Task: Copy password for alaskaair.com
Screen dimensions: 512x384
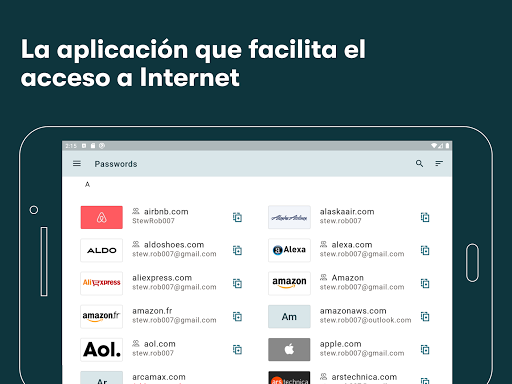Action: tap(425, 217)
